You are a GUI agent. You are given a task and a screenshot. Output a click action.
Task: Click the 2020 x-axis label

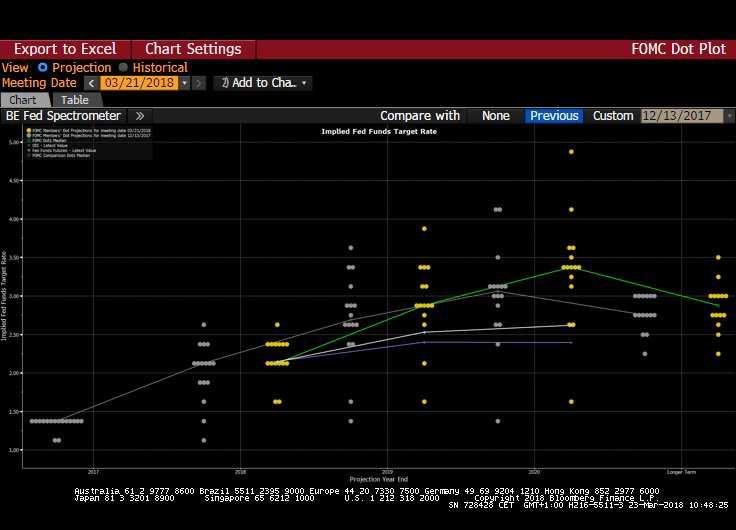click(534, 472)
